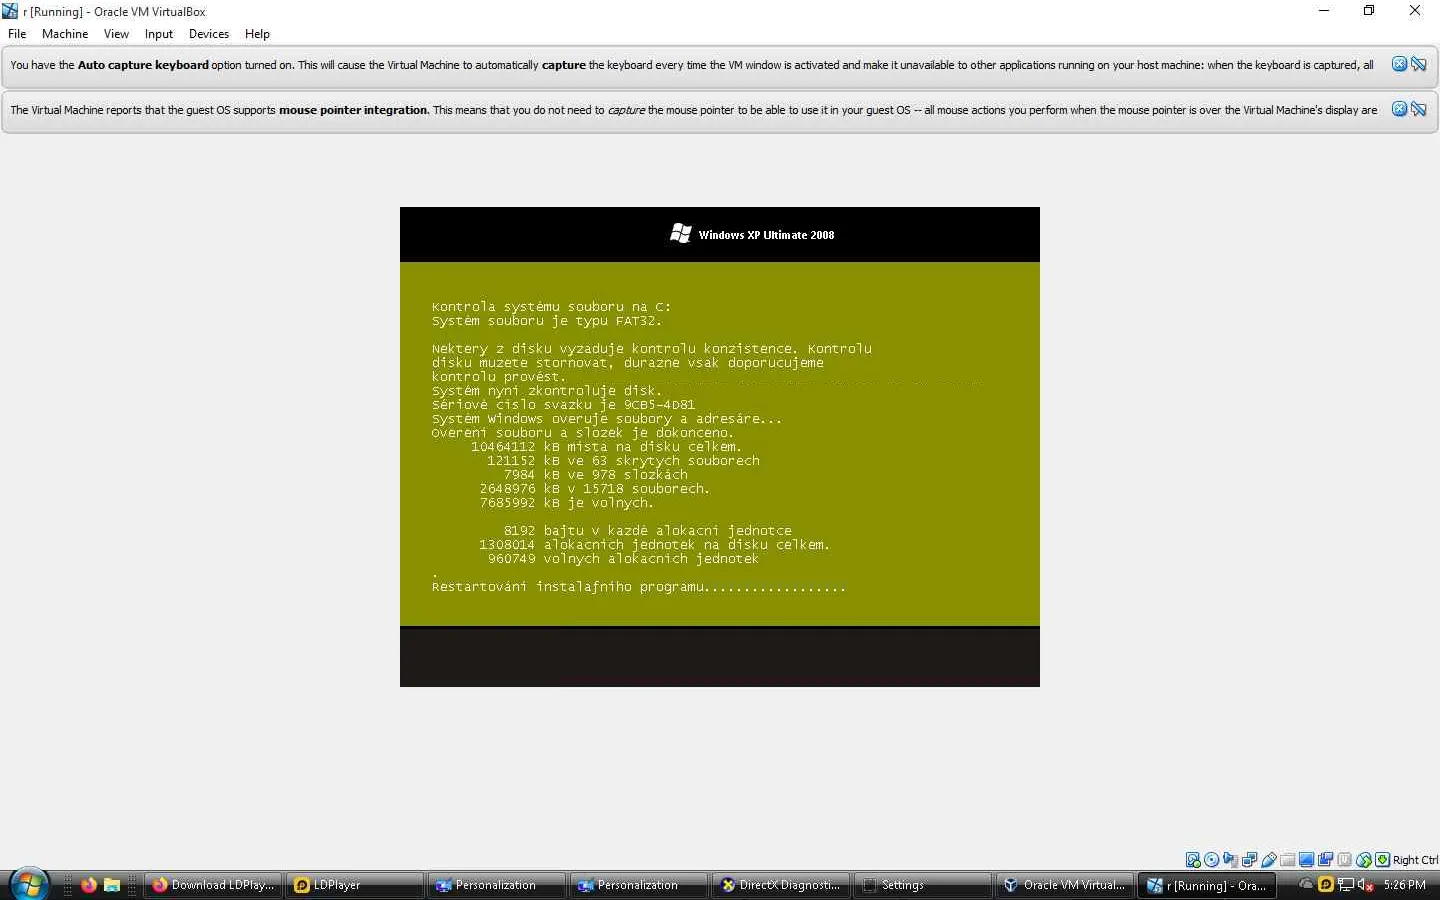Viewport: 1440px width, 900px height.
Task: Click the shared folders status icon
Action: pos(1288,860)
